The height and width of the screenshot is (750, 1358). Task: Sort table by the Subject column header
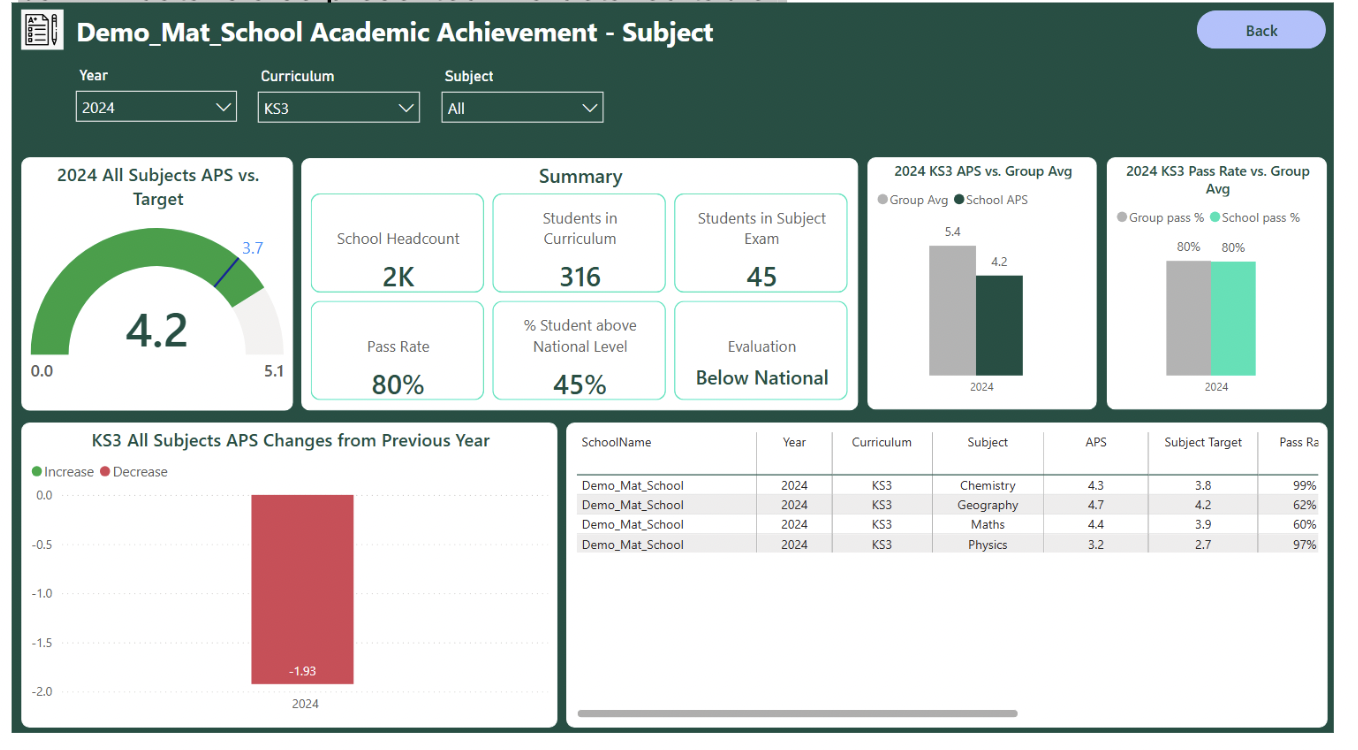(987, 442)
